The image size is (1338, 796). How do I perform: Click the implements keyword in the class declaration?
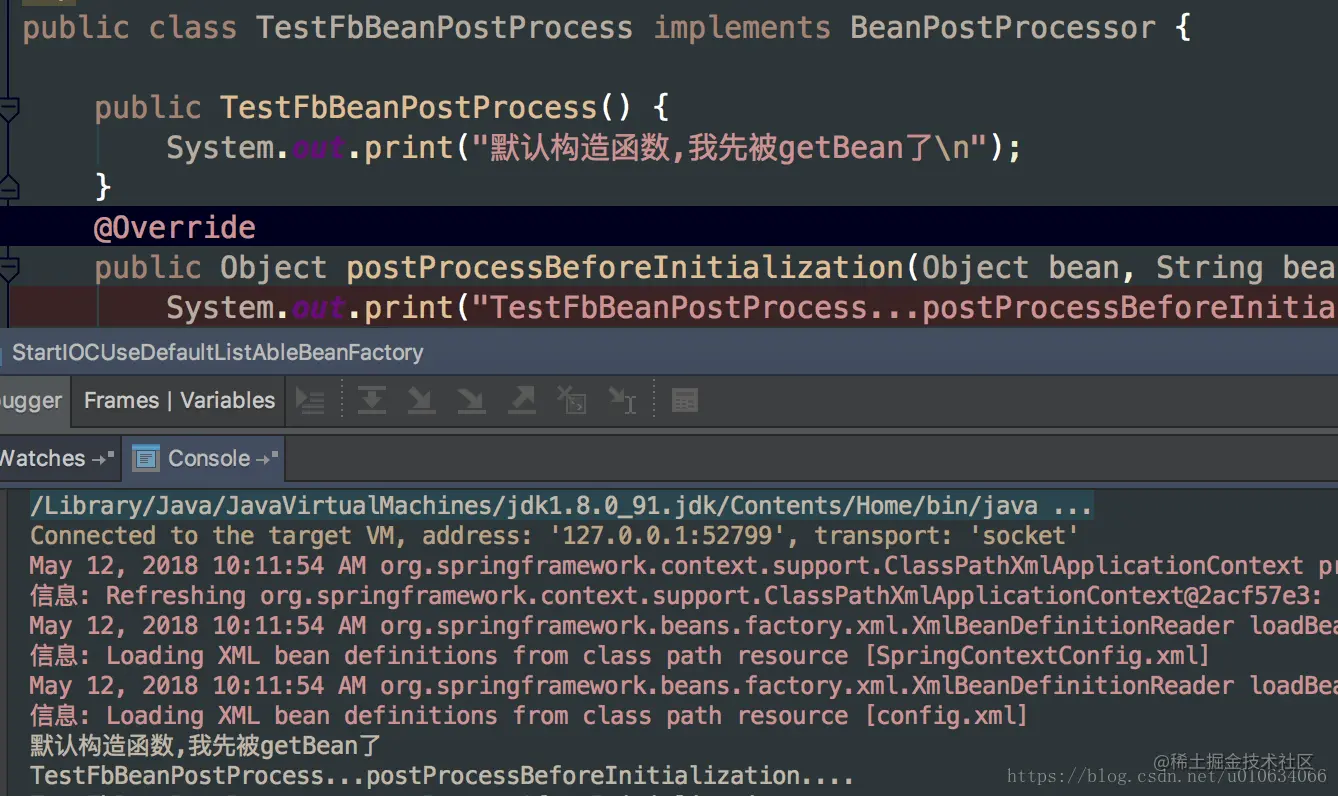click(742, 27)
